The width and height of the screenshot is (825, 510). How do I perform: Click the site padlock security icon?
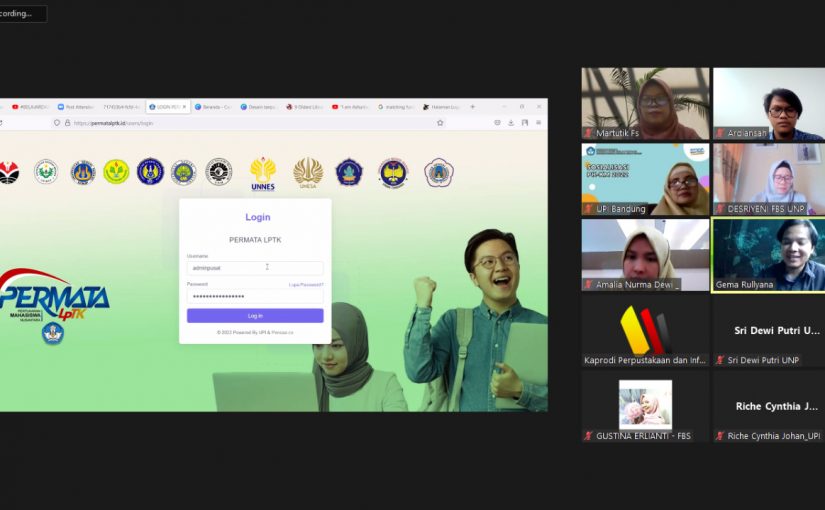(67, 123)
